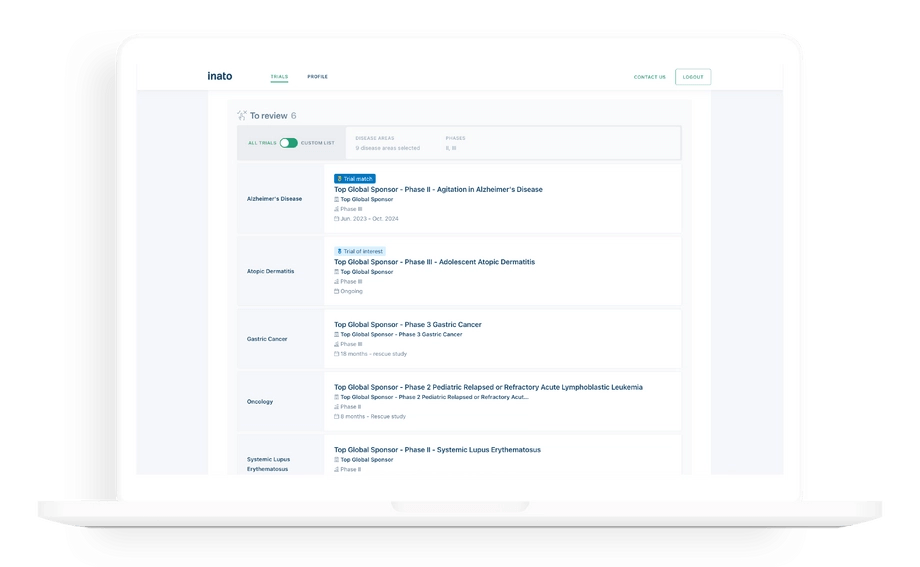This screenshot has width=920, height=567.
Task: Click the inato logo
Action: (x=220, y=76)
